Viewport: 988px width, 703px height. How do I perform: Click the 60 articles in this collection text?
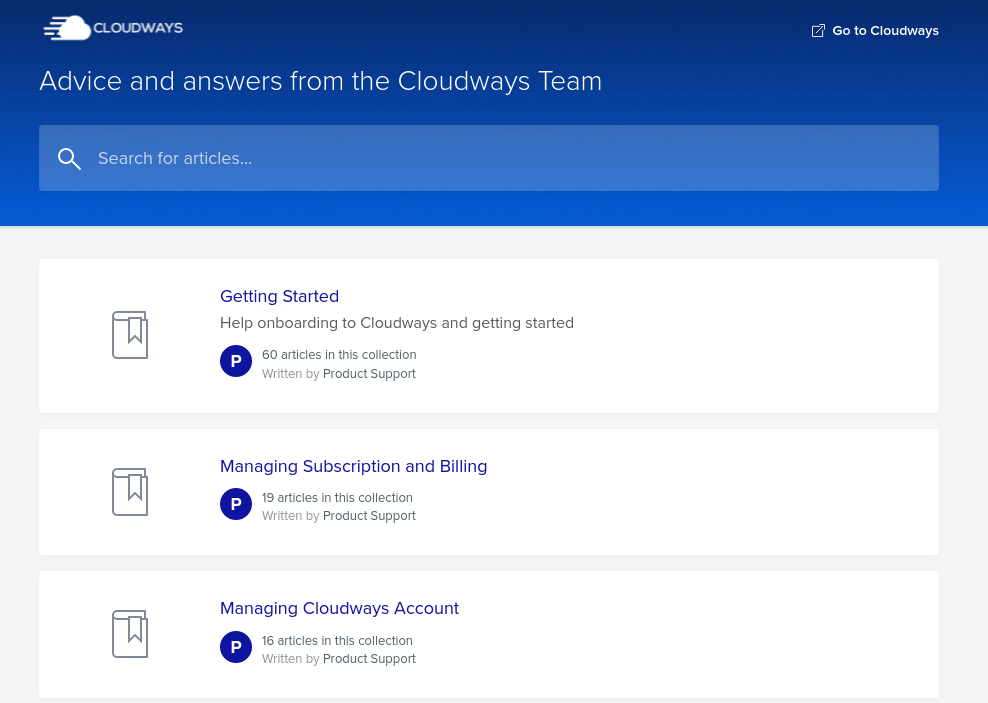coord(339,355)
